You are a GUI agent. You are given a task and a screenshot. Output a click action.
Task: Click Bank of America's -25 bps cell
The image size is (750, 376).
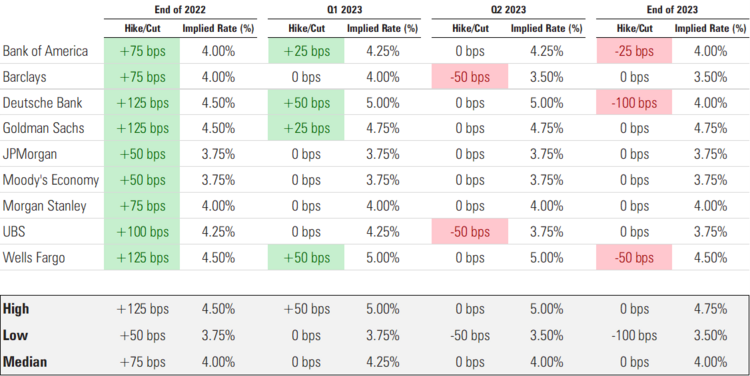coord(634,51)
